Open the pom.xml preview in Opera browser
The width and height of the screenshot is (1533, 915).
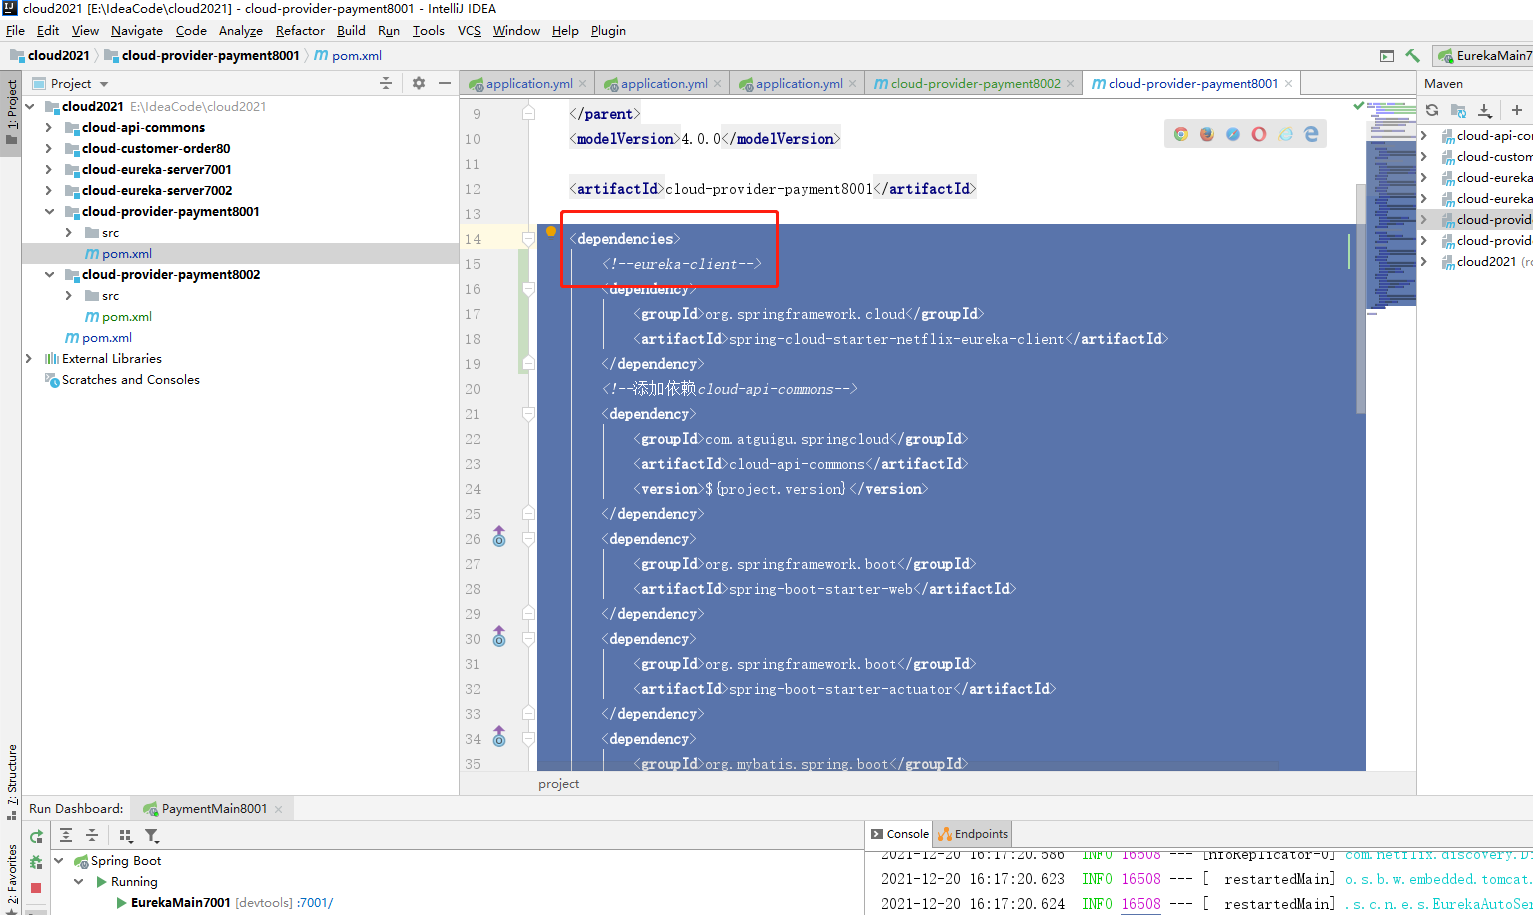click(x=1259, y=134)
